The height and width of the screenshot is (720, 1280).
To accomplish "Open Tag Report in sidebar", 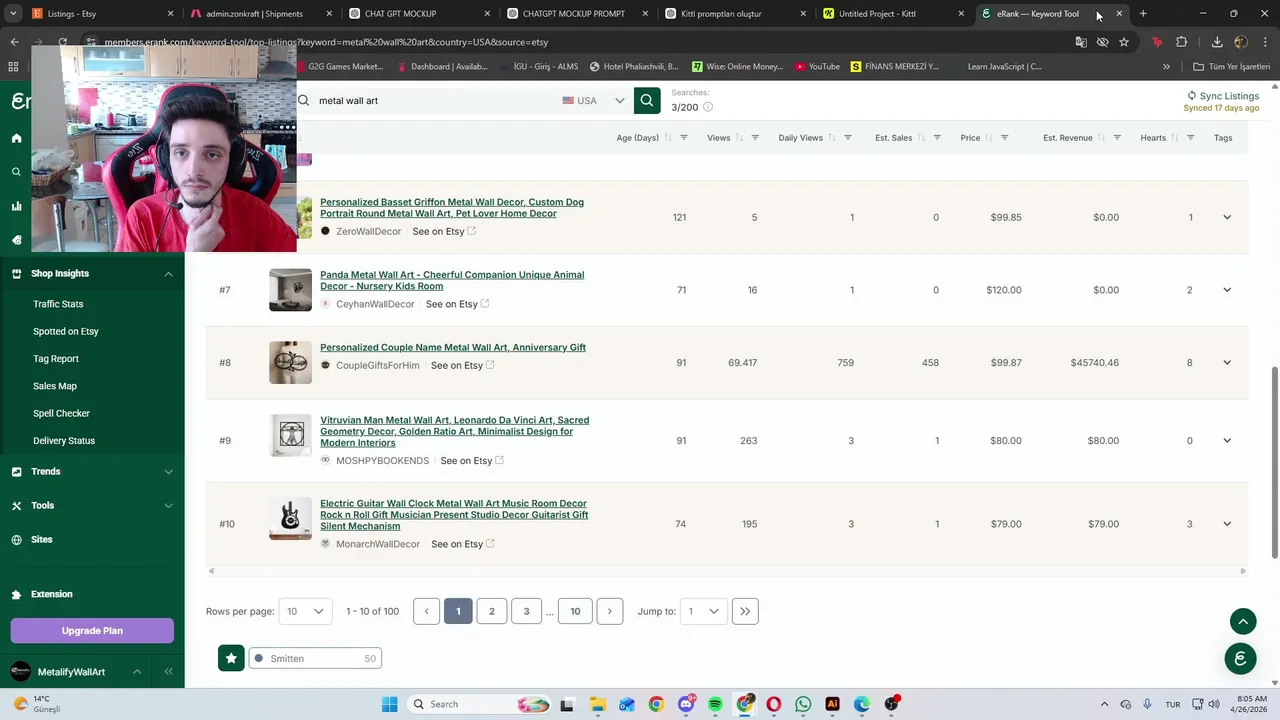I will 56,359.
